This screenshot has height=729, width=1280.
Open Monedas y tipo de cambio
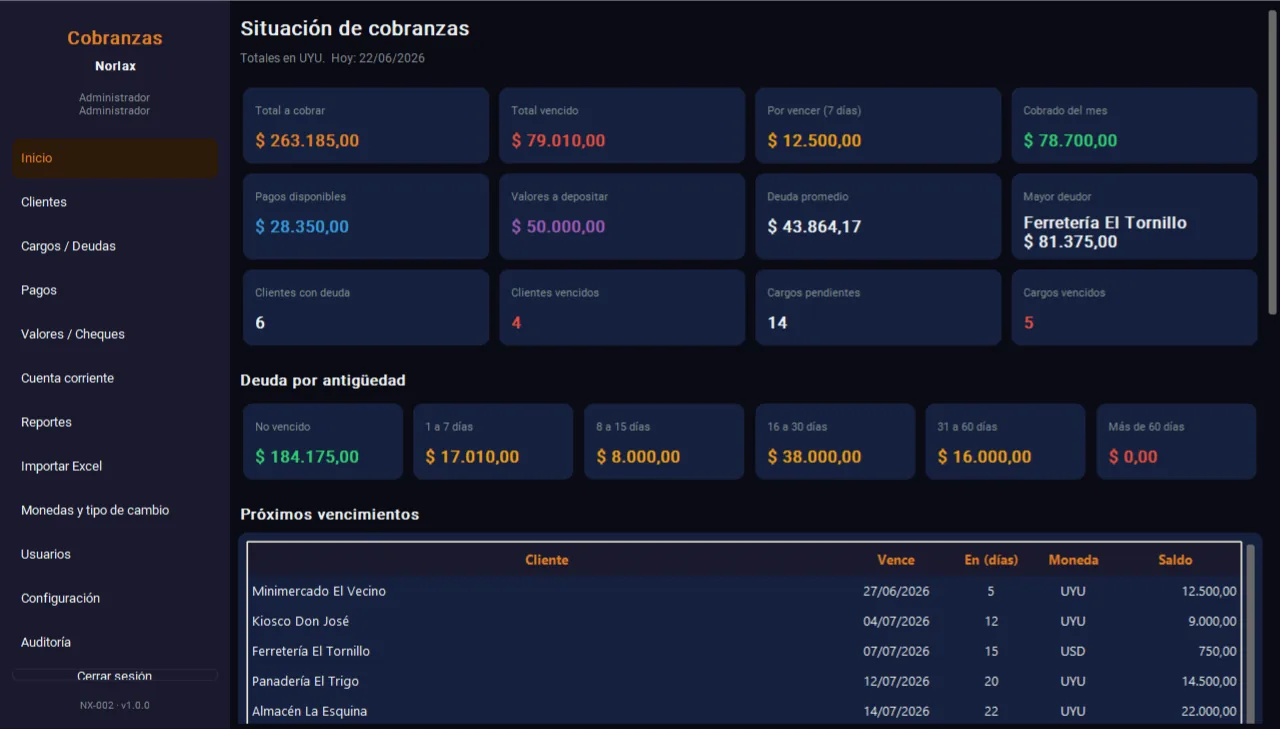click(115, 510)
